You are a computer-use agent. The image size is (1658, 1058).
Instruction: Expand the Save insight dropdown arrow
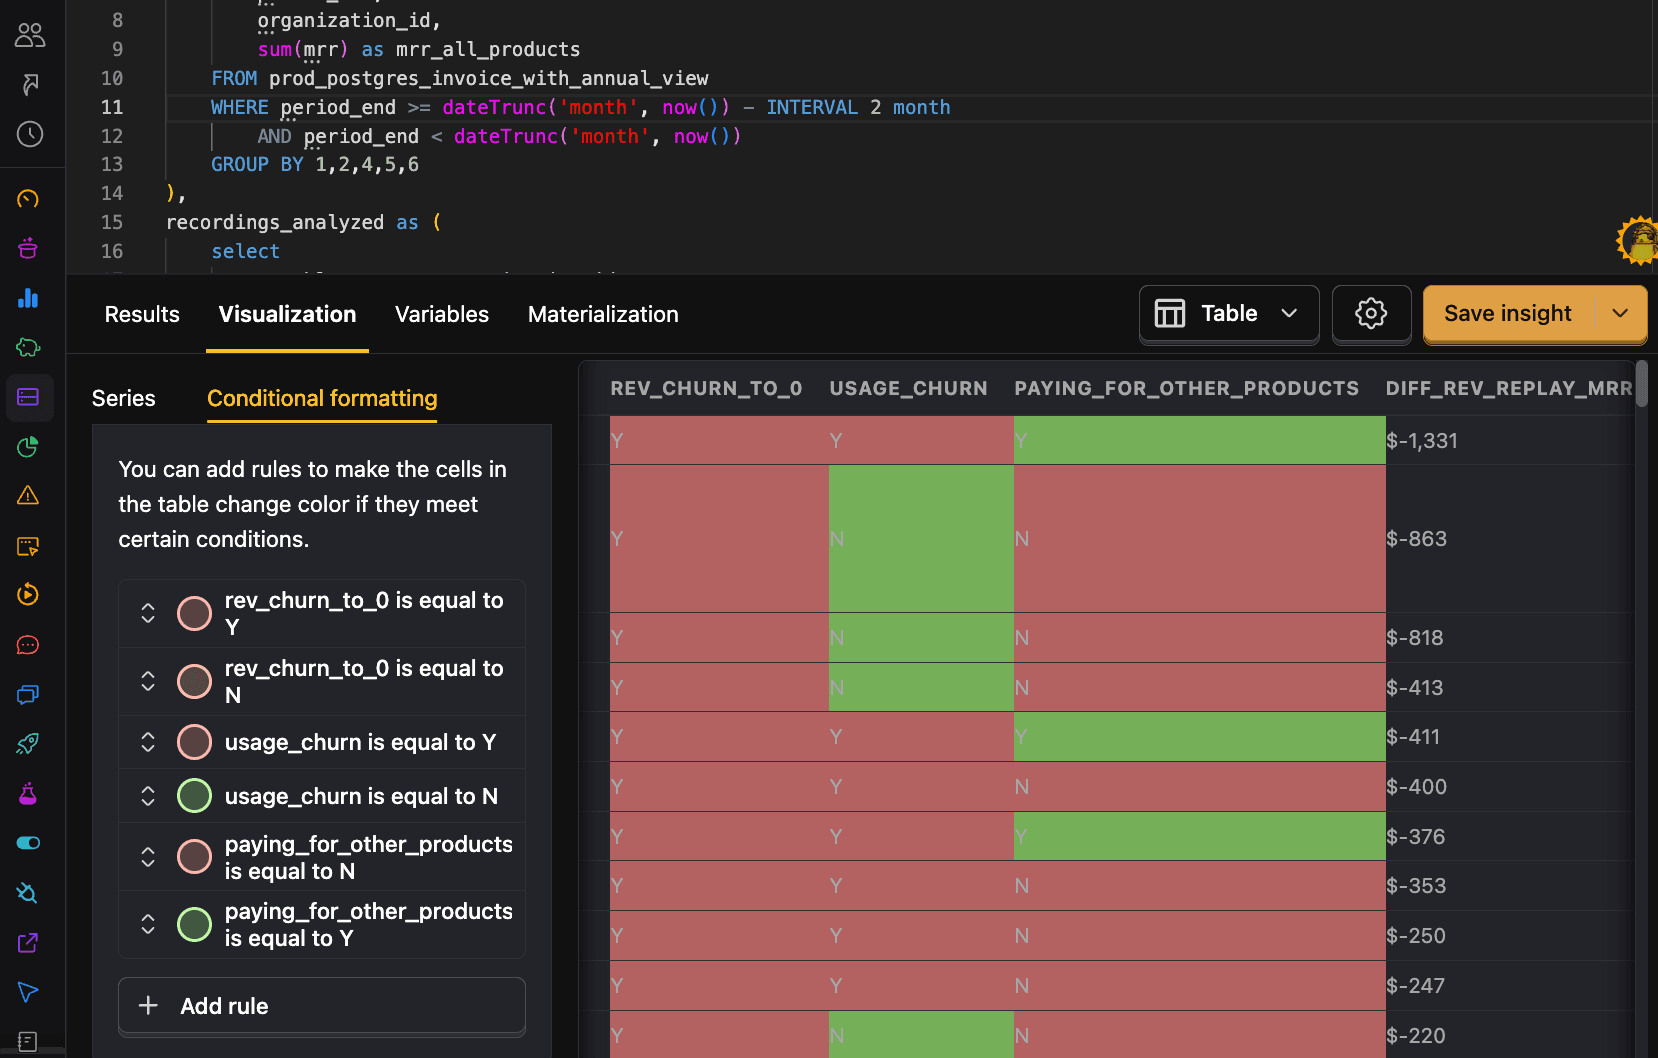[1620, 314]
